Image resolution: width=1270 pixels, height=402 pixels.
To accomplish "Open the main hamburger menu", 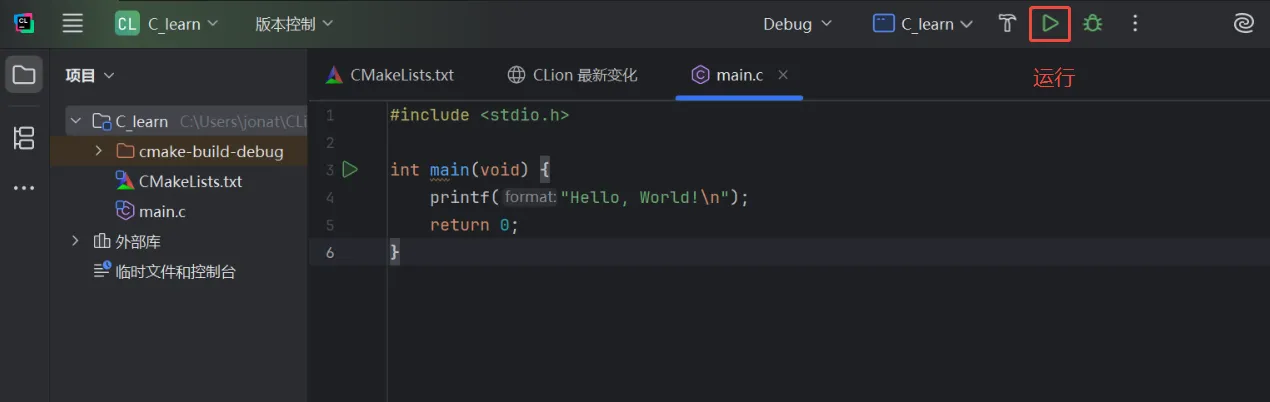I will click(x=73, y=23).
